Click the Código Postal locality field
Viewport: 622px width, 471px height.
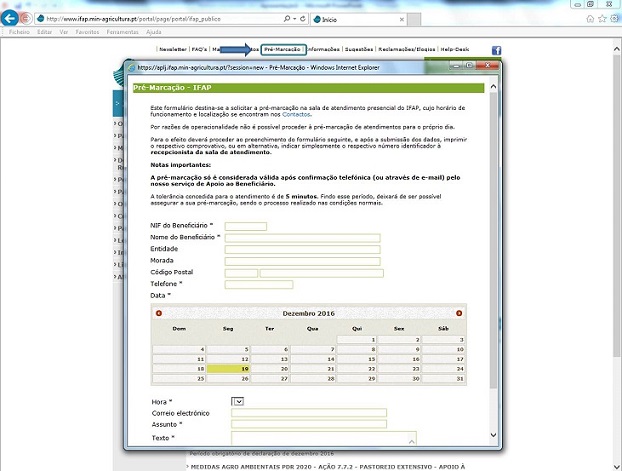coord(321,273)
